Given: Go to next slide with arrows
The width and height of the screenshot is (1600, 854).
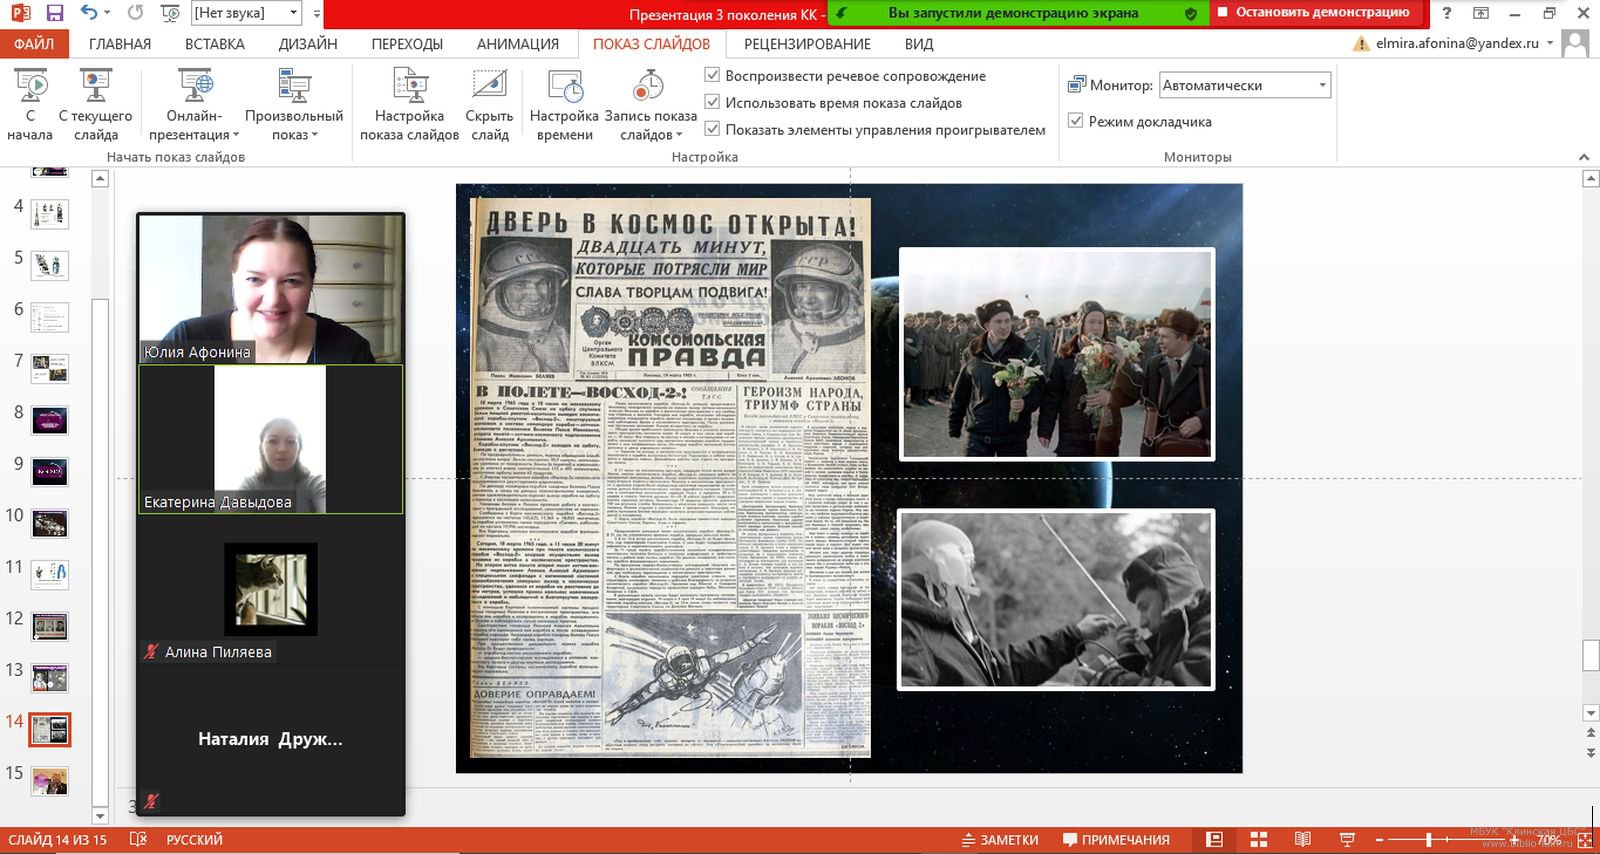Looking at the screenshot, I should (1591, 752).
